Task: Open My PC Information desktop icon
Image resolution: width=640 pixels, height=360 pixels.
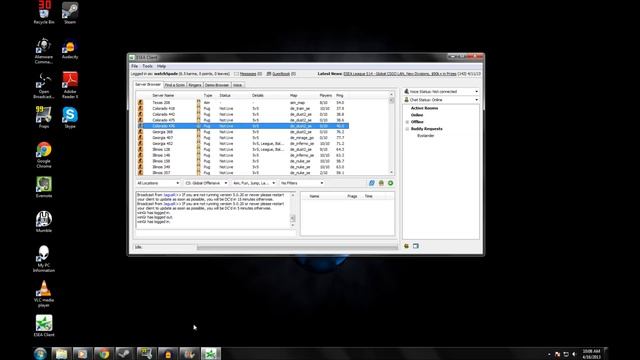Action: pos(44,258)
